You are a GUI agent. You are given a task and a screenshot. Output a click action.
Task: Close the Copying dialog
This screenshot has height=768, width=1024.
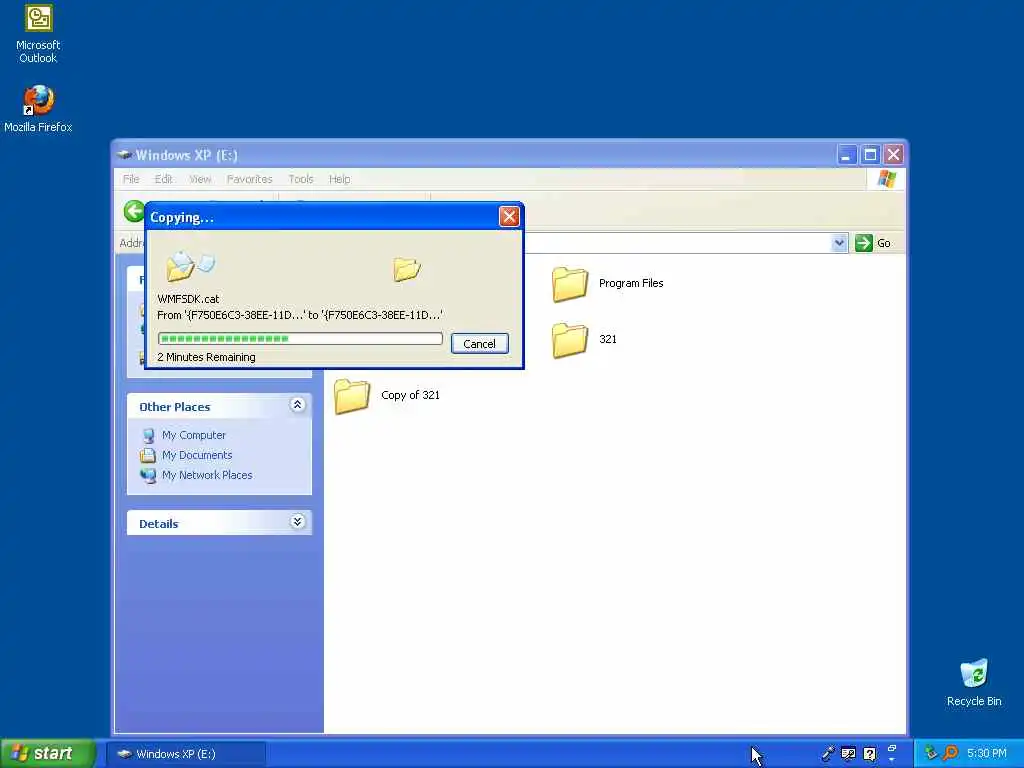pyautogui.click(x=509, y=216)
